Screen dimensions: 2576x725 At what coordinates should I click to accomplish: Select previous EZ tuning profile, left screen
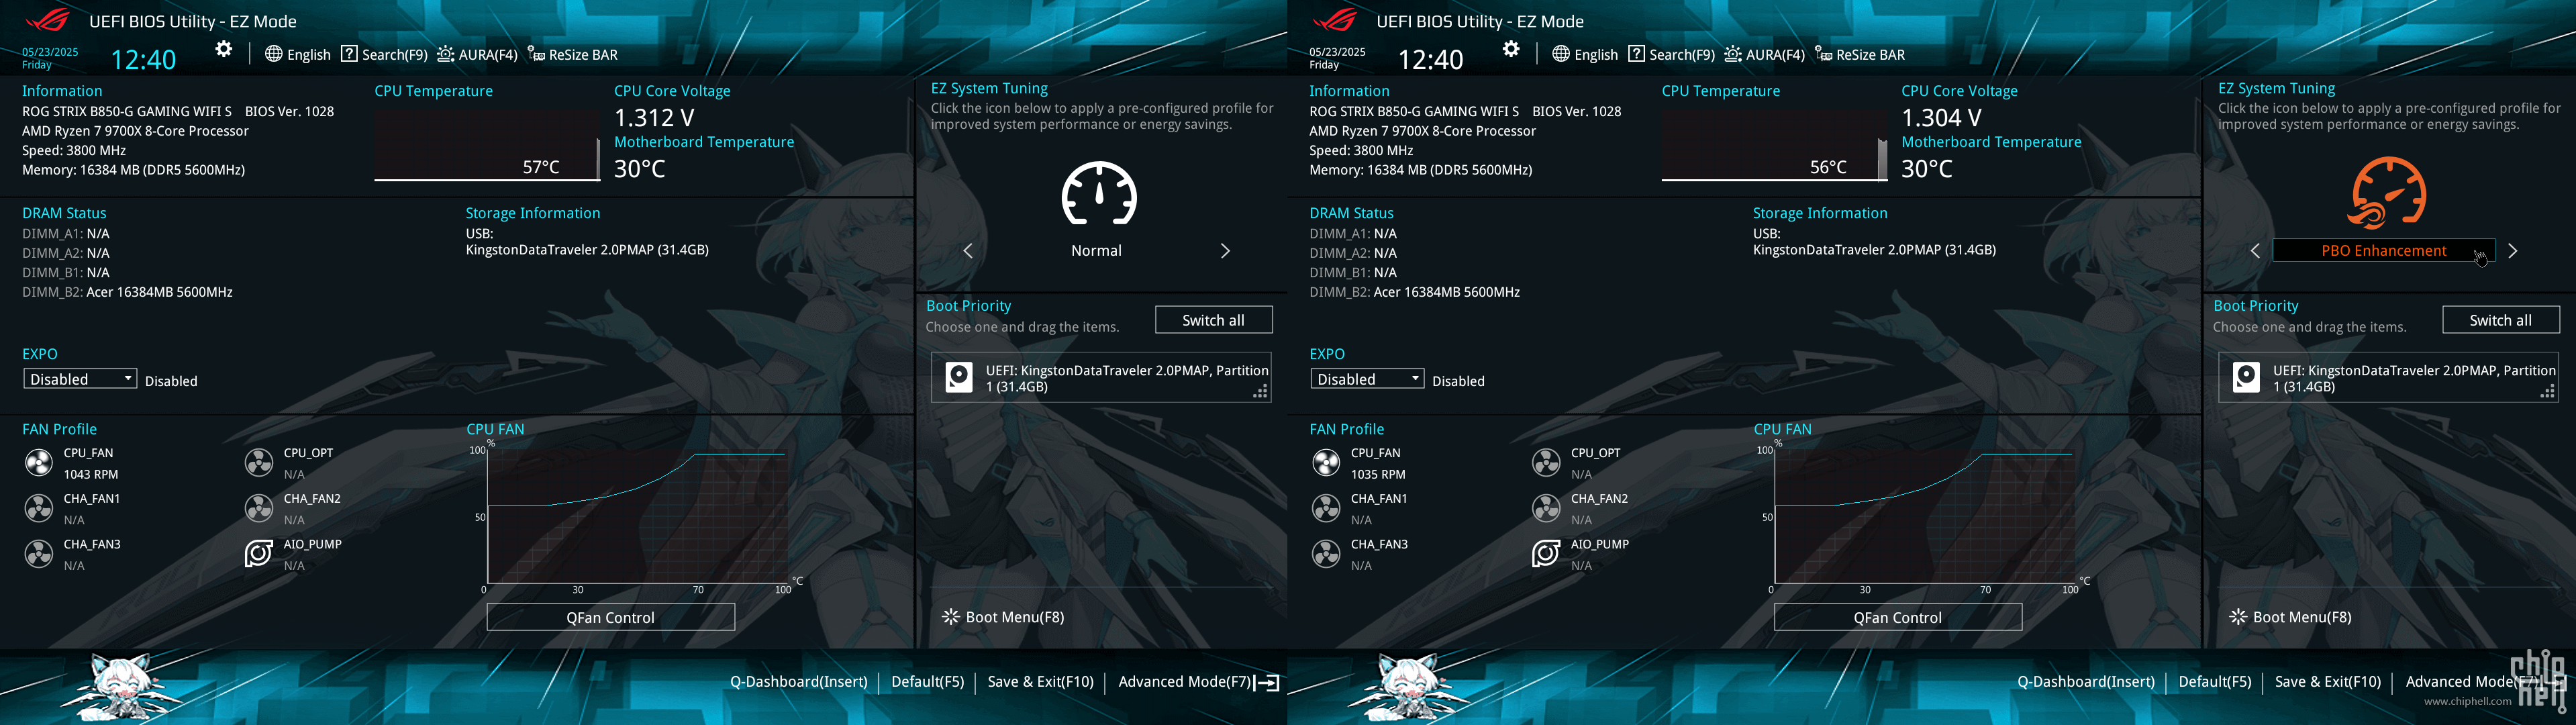[x=967, y=251]
